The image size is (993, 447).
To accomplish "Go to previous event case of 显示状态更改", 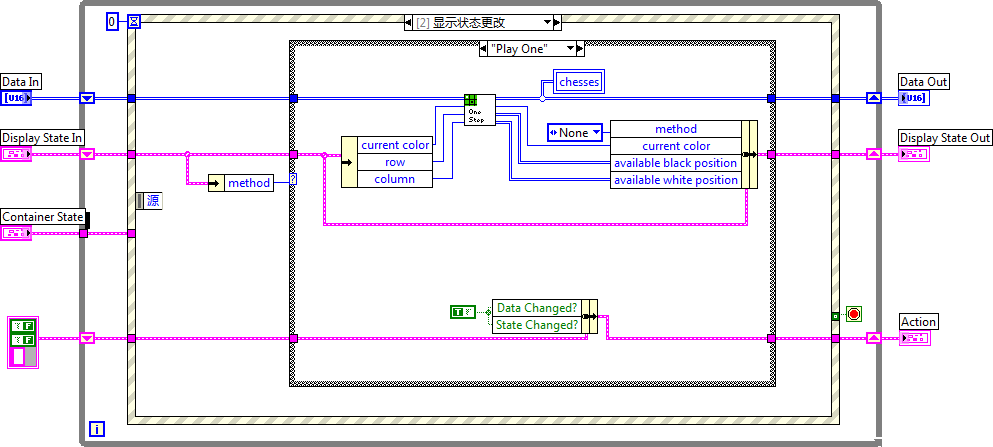I will pyautogui.click(x=410, y=22).
